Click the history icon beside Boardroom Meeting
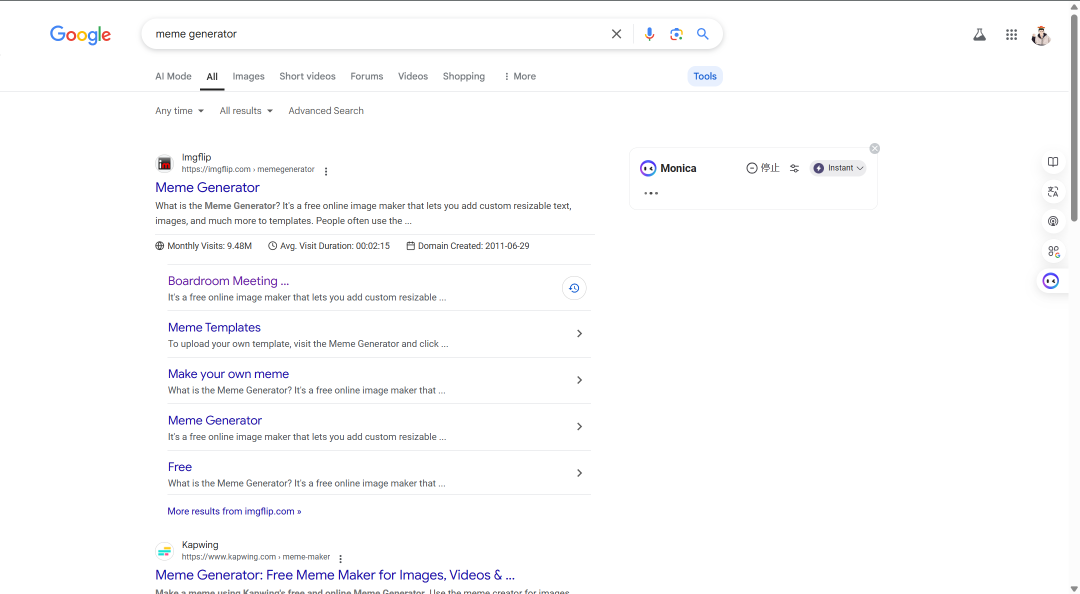1080x594 pixels. (574, 288)
